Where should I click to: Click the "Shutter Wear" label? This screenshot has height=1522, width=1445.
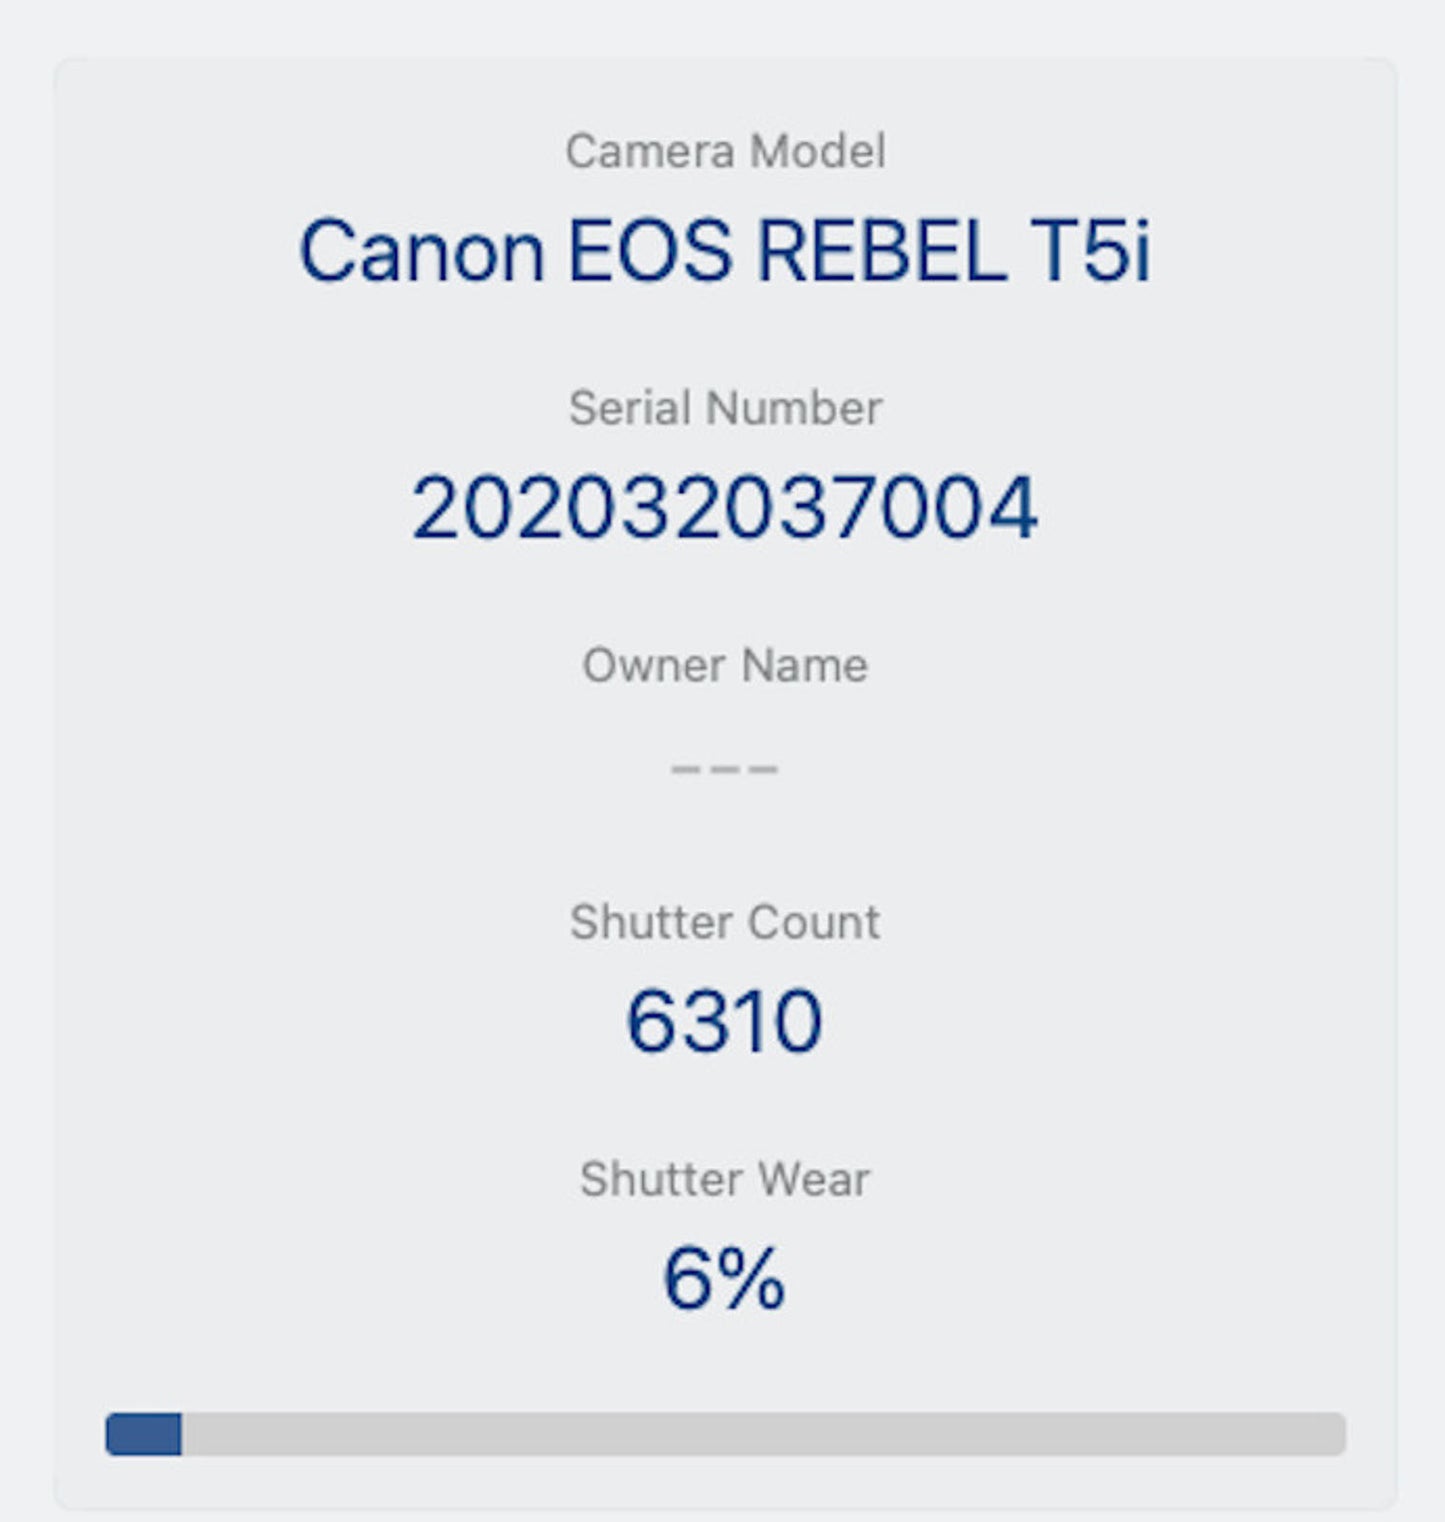click(725, 1179)
